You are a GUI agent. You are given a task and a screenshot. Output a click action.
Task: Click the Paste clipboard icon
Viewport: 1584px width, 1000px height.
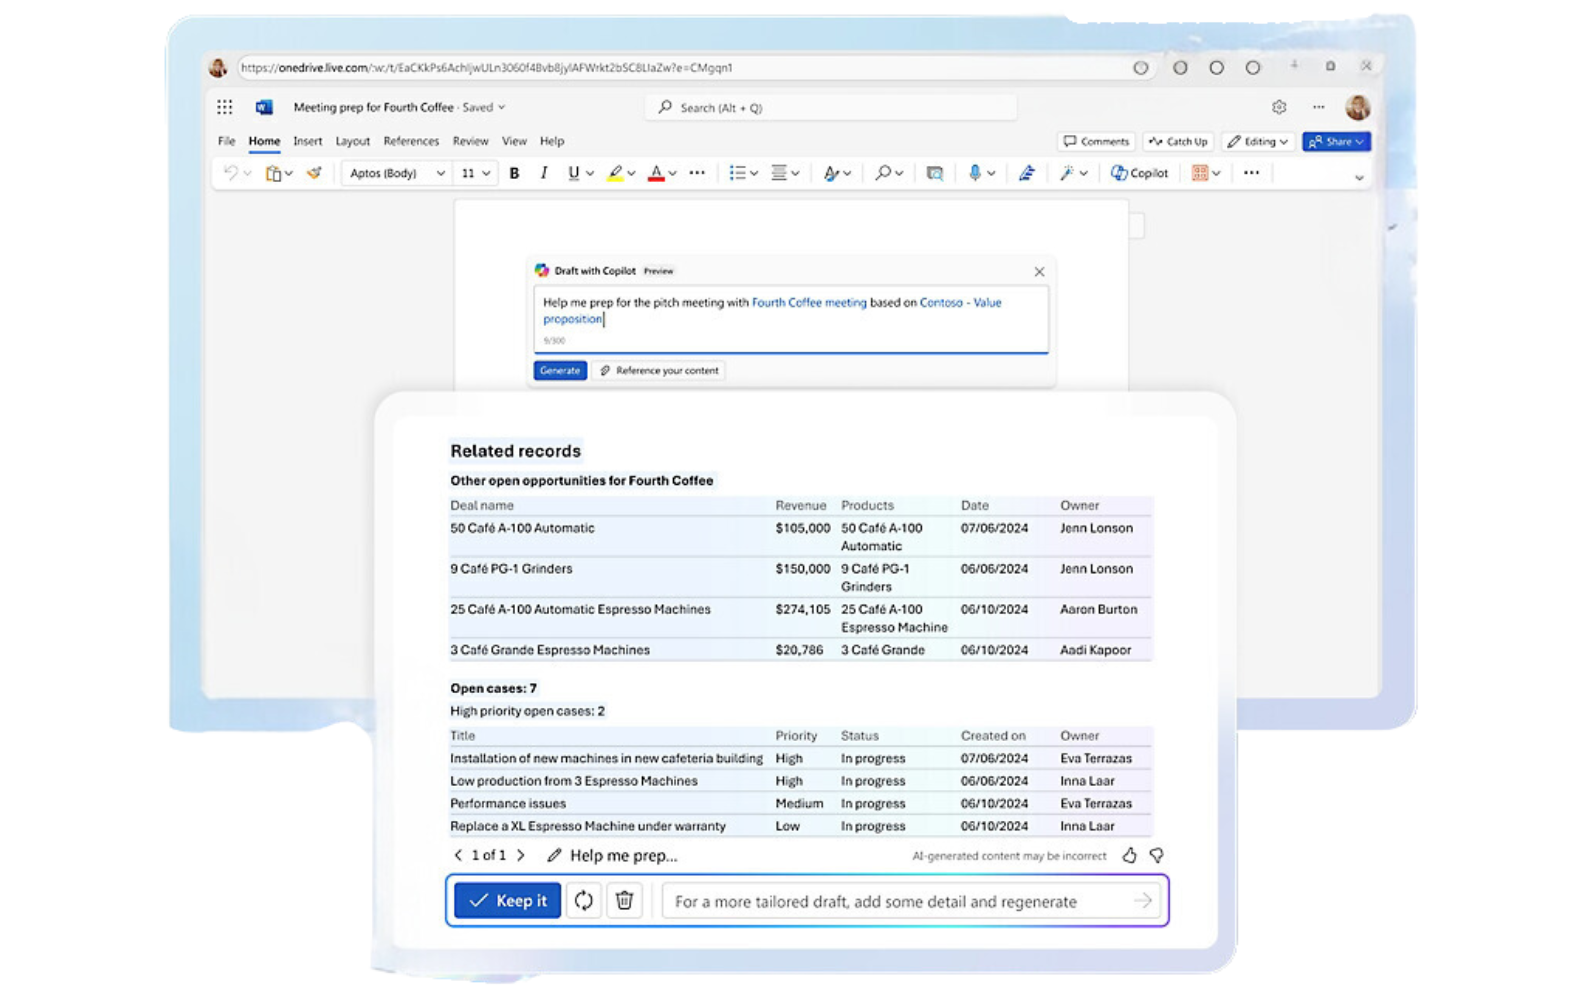point(273,173)
